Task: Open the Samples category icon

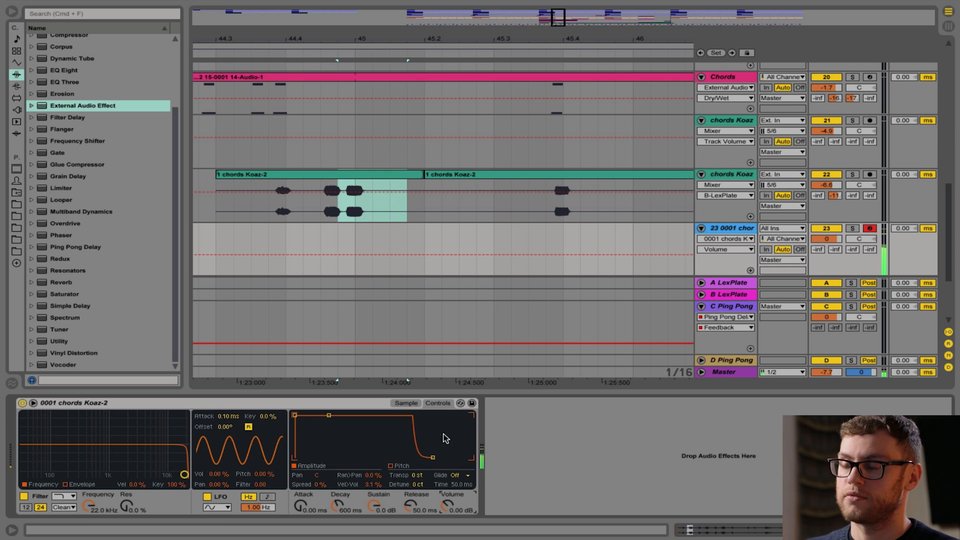Action: [17, 133]
